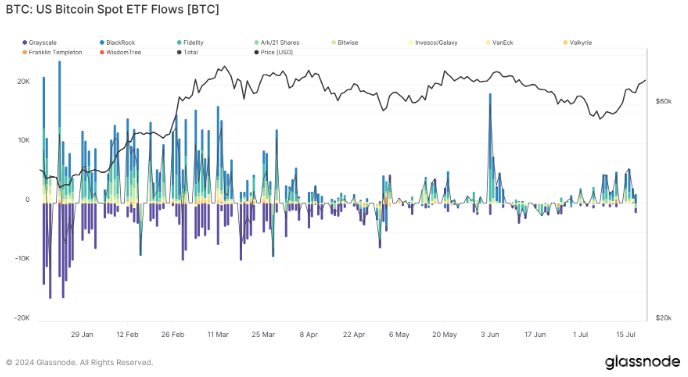
Task: Click the Franklin Templeton legend entry
Action: pos(52,52)
